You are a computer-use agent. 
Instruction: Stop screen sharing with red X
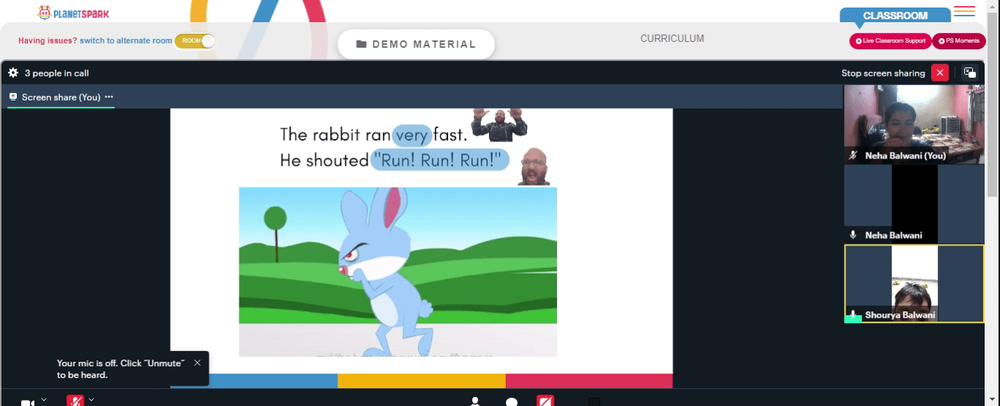coord(939,73)
